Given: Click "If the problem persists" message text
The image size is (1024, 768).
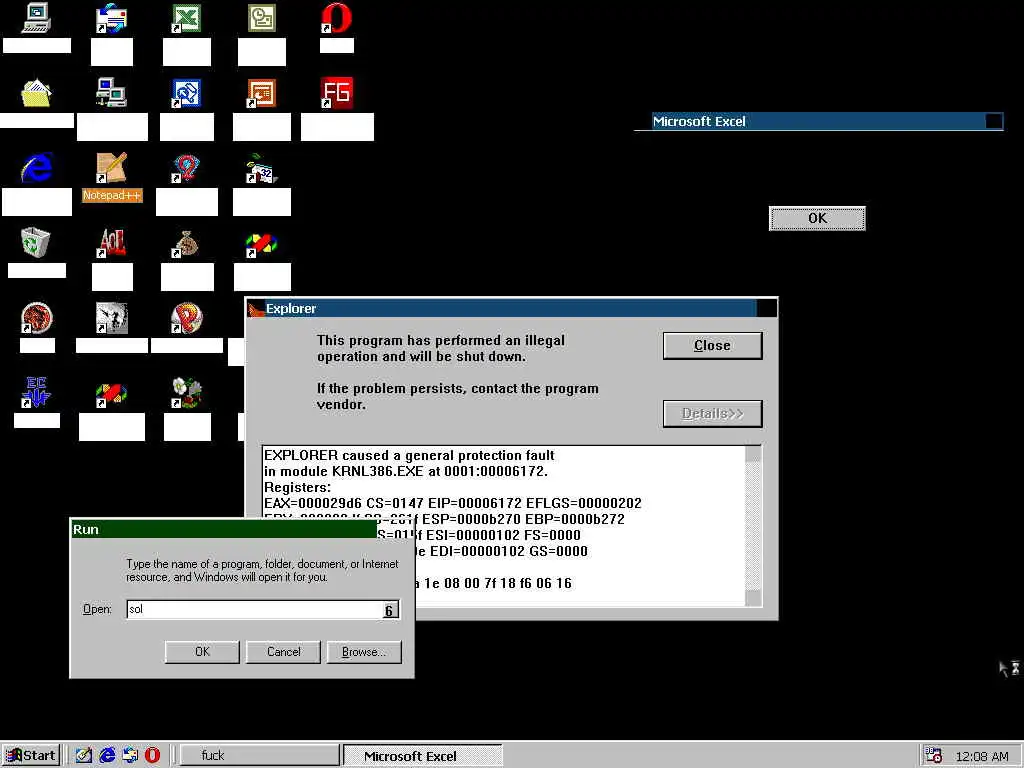Looking at the screenshot, I should click(458, 396).
